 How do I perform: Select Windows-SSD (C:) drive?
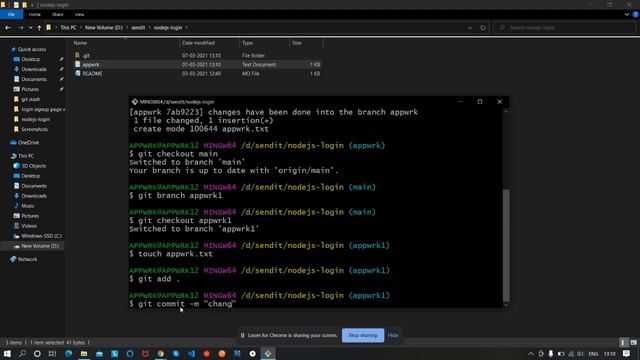(x=41, y=236)
